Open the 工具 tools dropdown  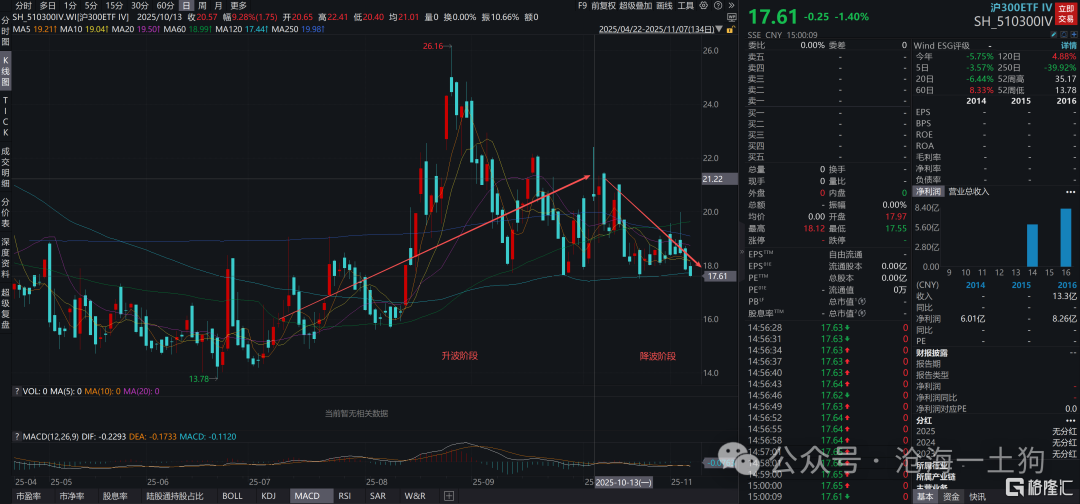click(x=684, y=6)
